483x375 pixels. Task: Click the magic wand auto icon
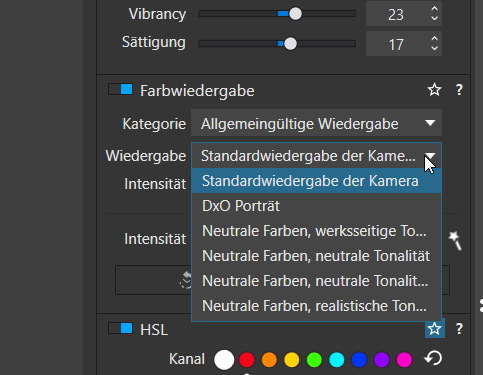click(x=455, y=240)
